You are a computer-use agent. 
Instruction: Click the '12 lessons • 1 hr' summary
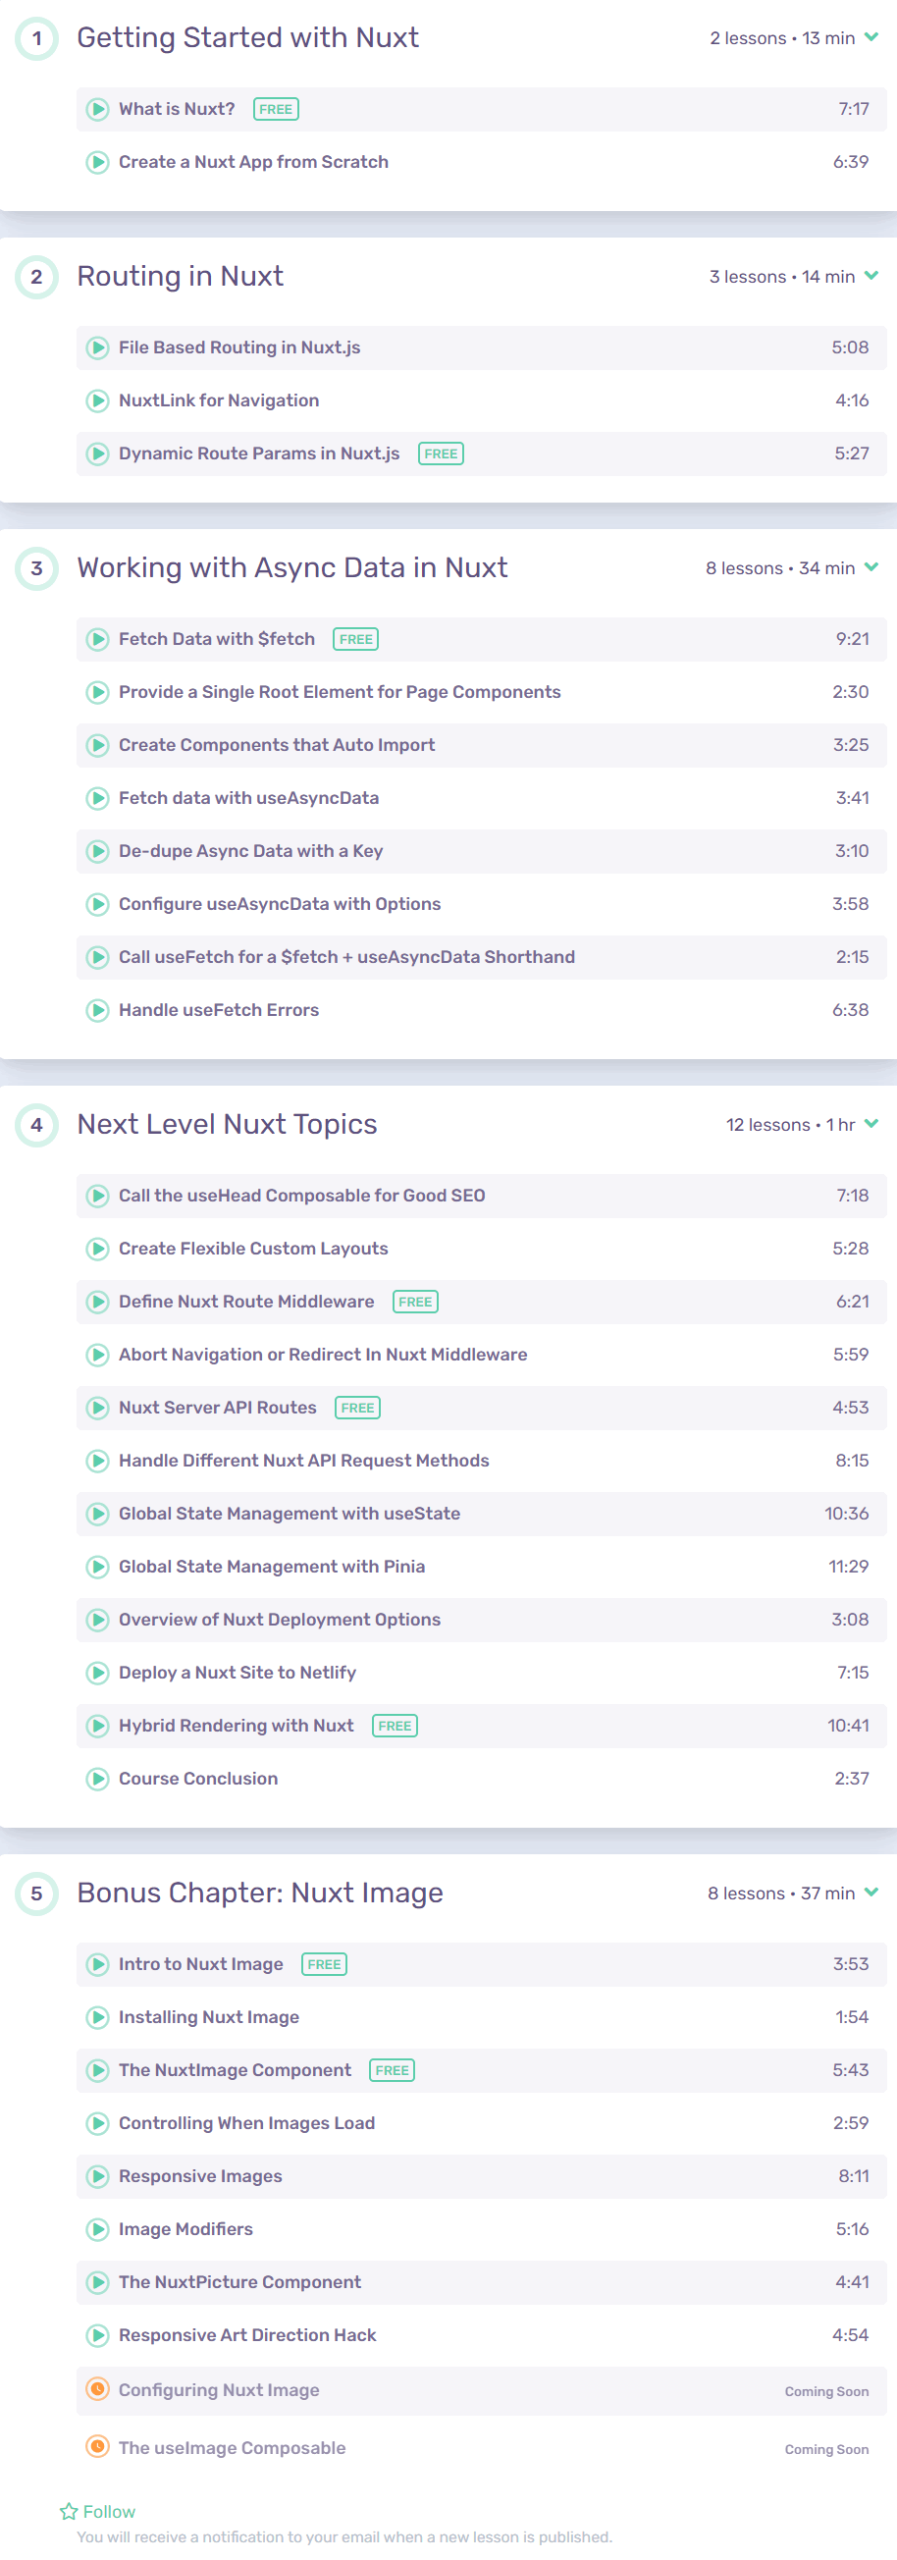tap(790, 1125)
